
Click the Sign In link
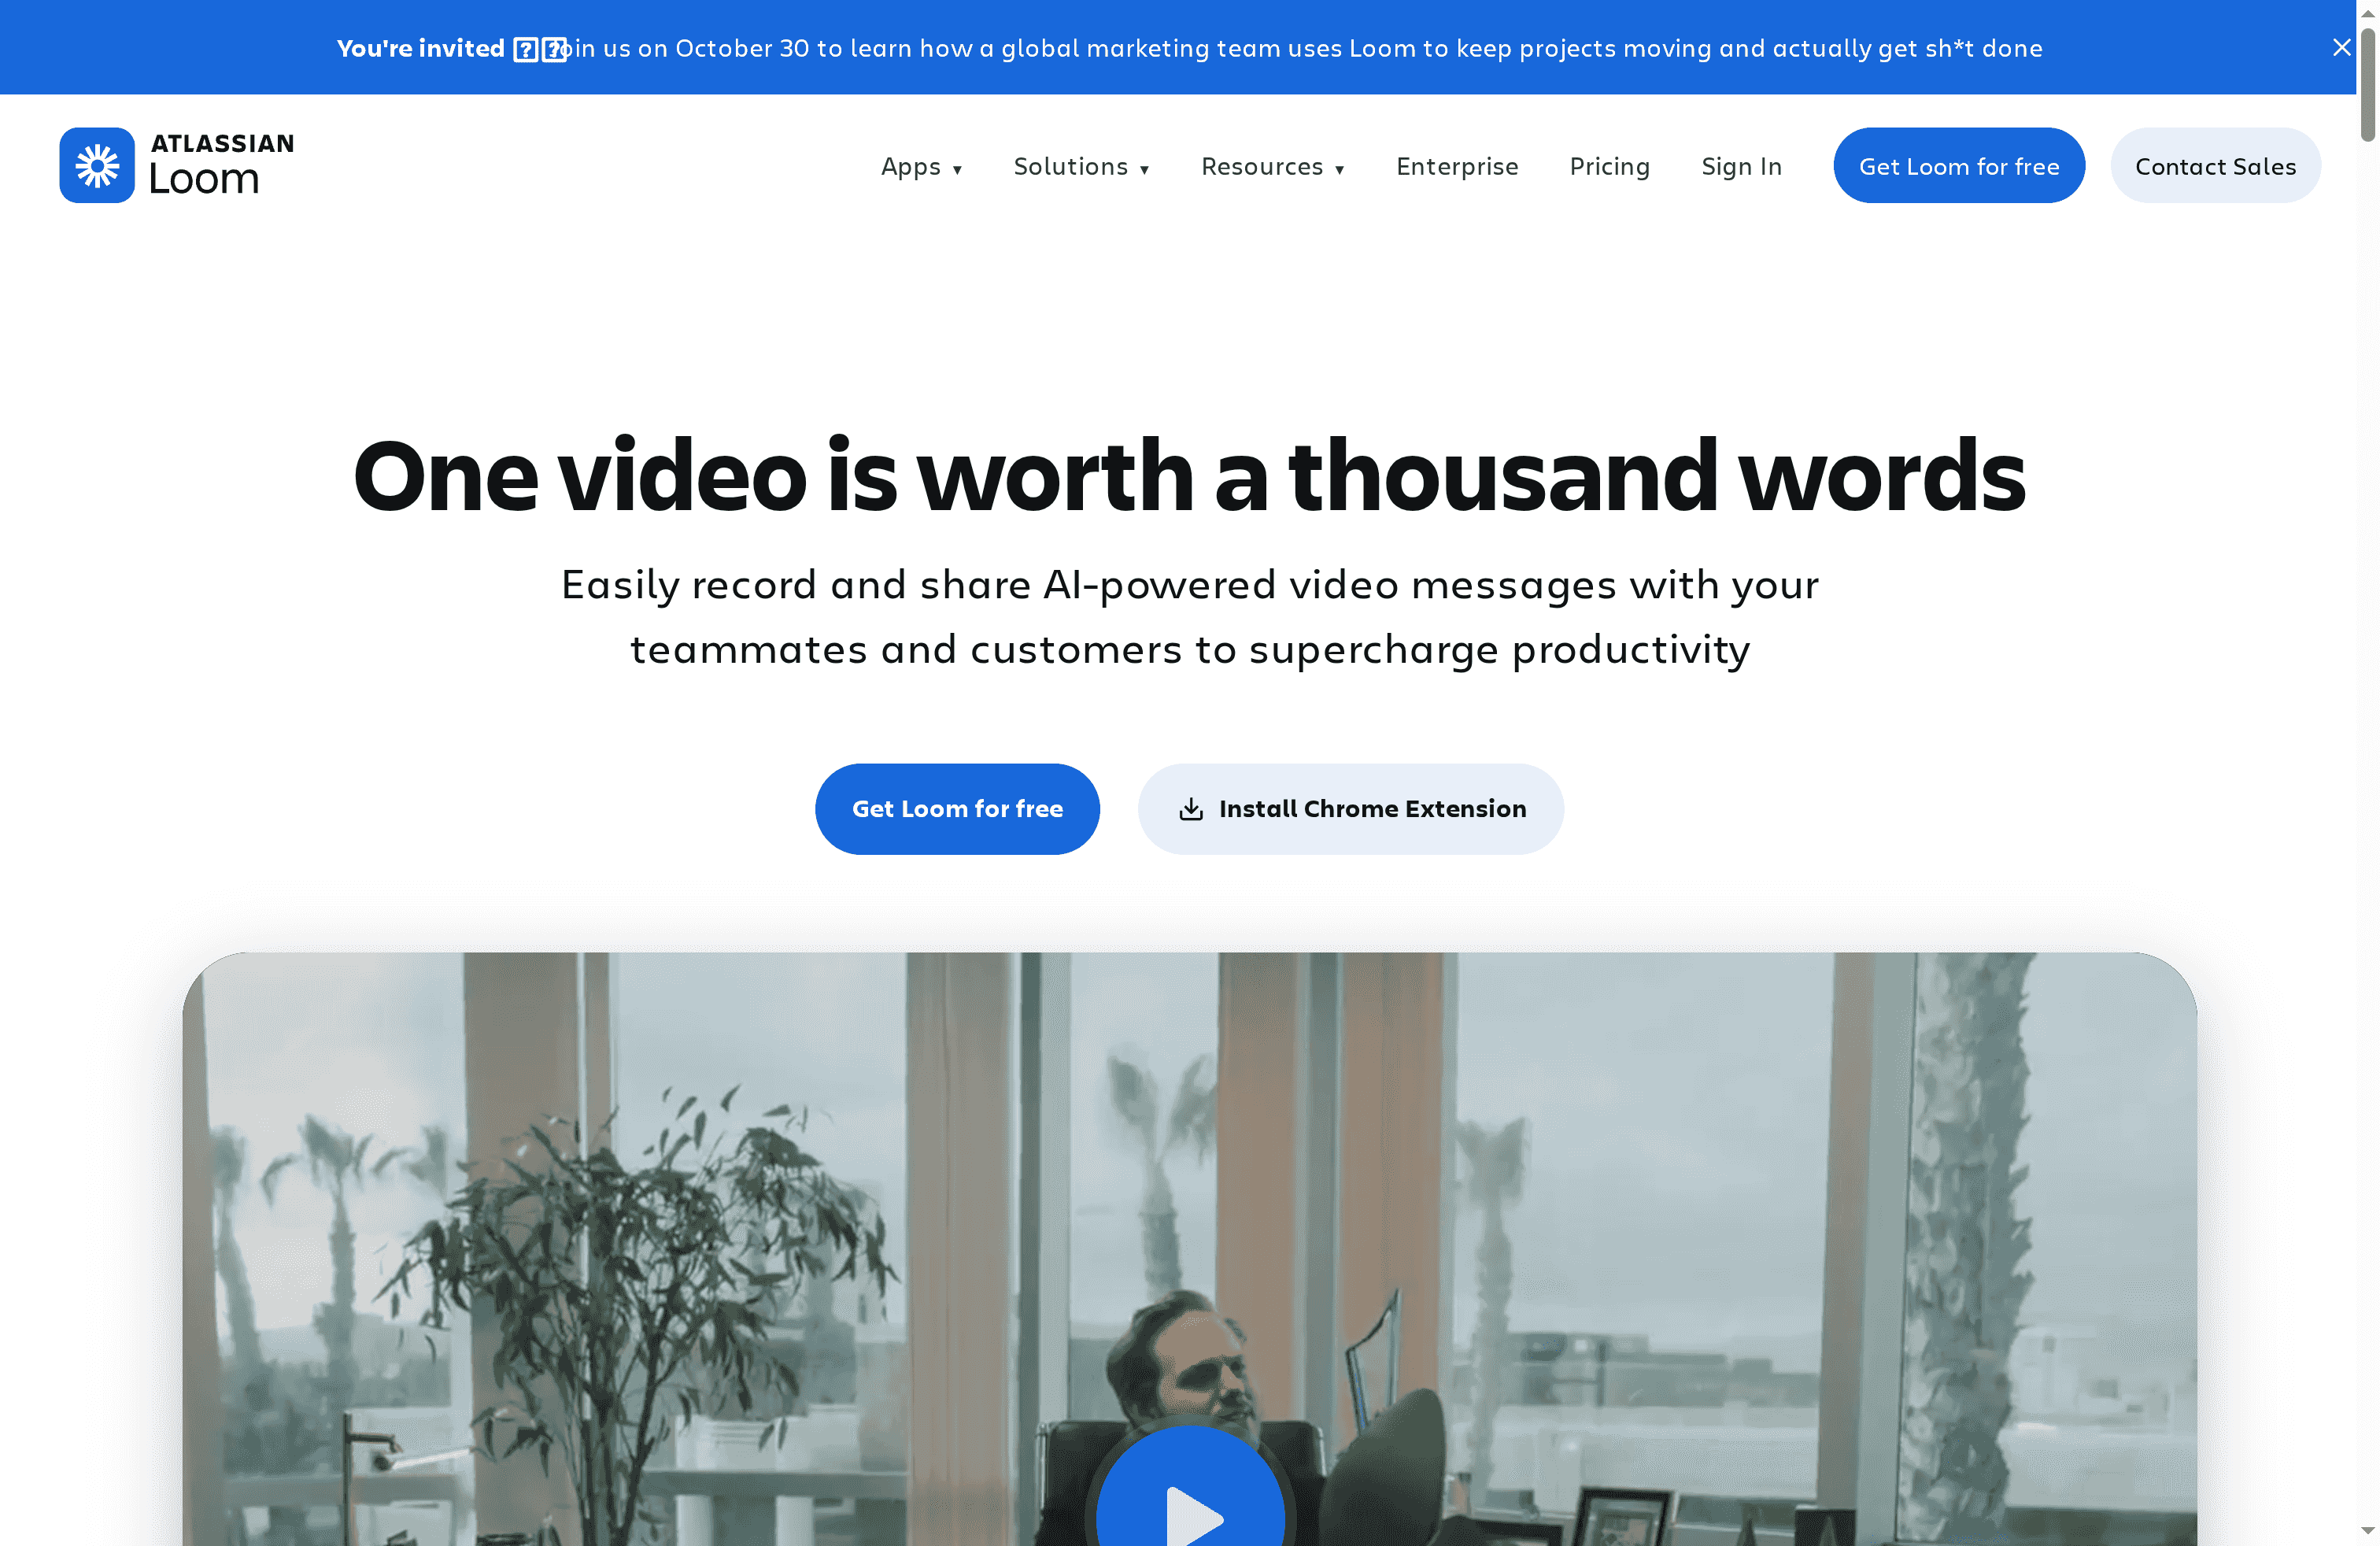coord(1742,166)
